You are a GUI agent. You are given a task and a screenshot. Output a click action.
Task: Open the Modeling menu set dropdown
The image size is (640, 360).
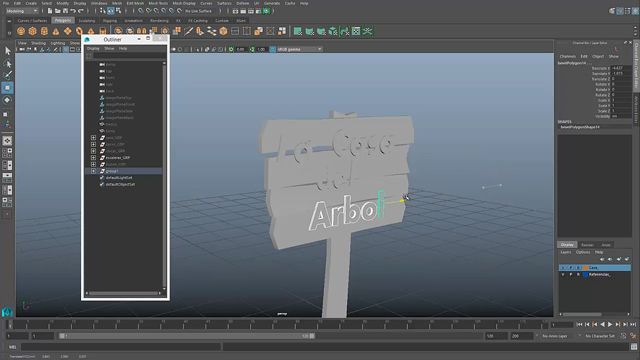point(22,11)
